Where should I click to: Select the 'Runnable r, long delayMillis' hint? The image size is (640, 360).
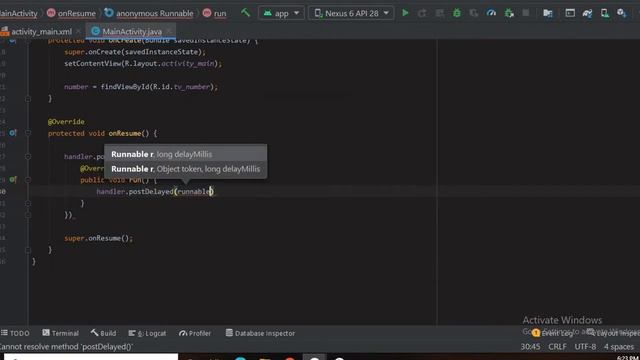point(186,154)
